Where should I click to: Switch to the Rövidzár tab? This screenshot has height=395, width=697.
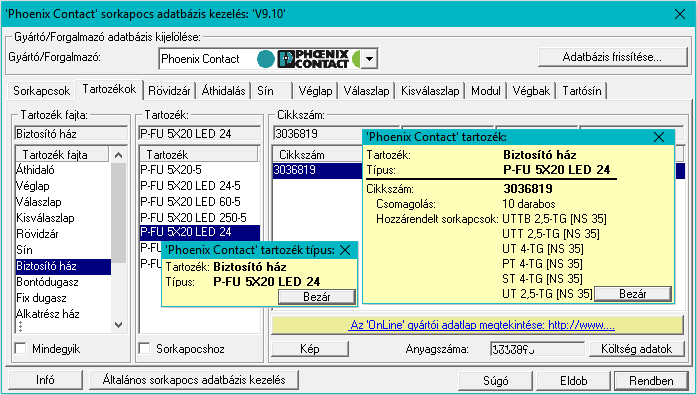coord(169,91)
